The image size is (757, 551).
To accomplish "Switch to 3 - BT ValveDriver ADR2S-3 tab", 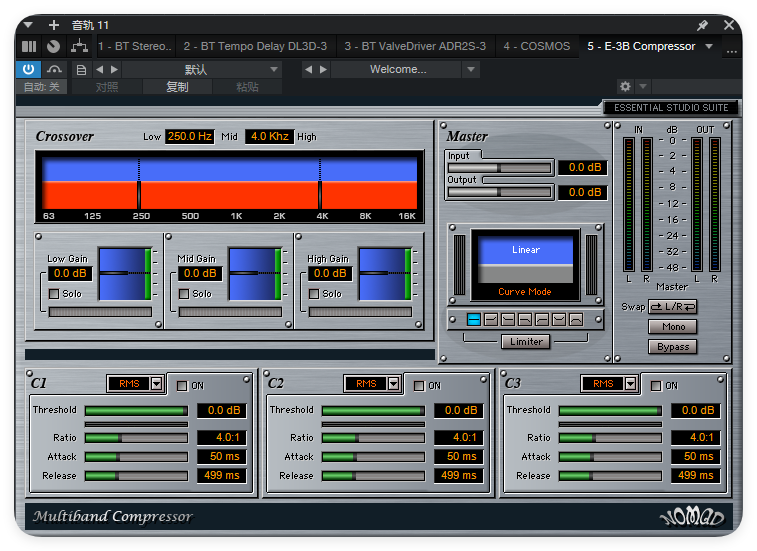I will coord(415,46).
